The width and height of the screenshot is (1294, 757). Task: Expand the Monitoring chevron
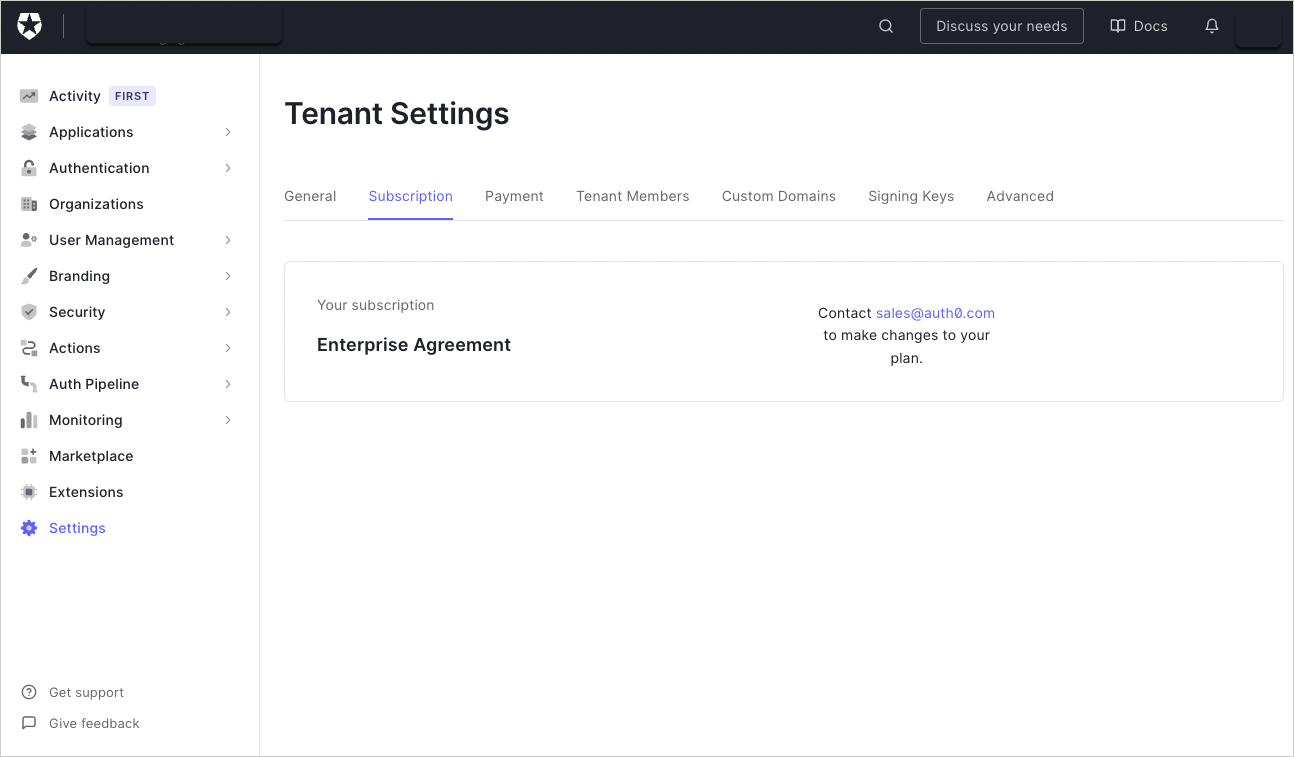click(227, 419)
